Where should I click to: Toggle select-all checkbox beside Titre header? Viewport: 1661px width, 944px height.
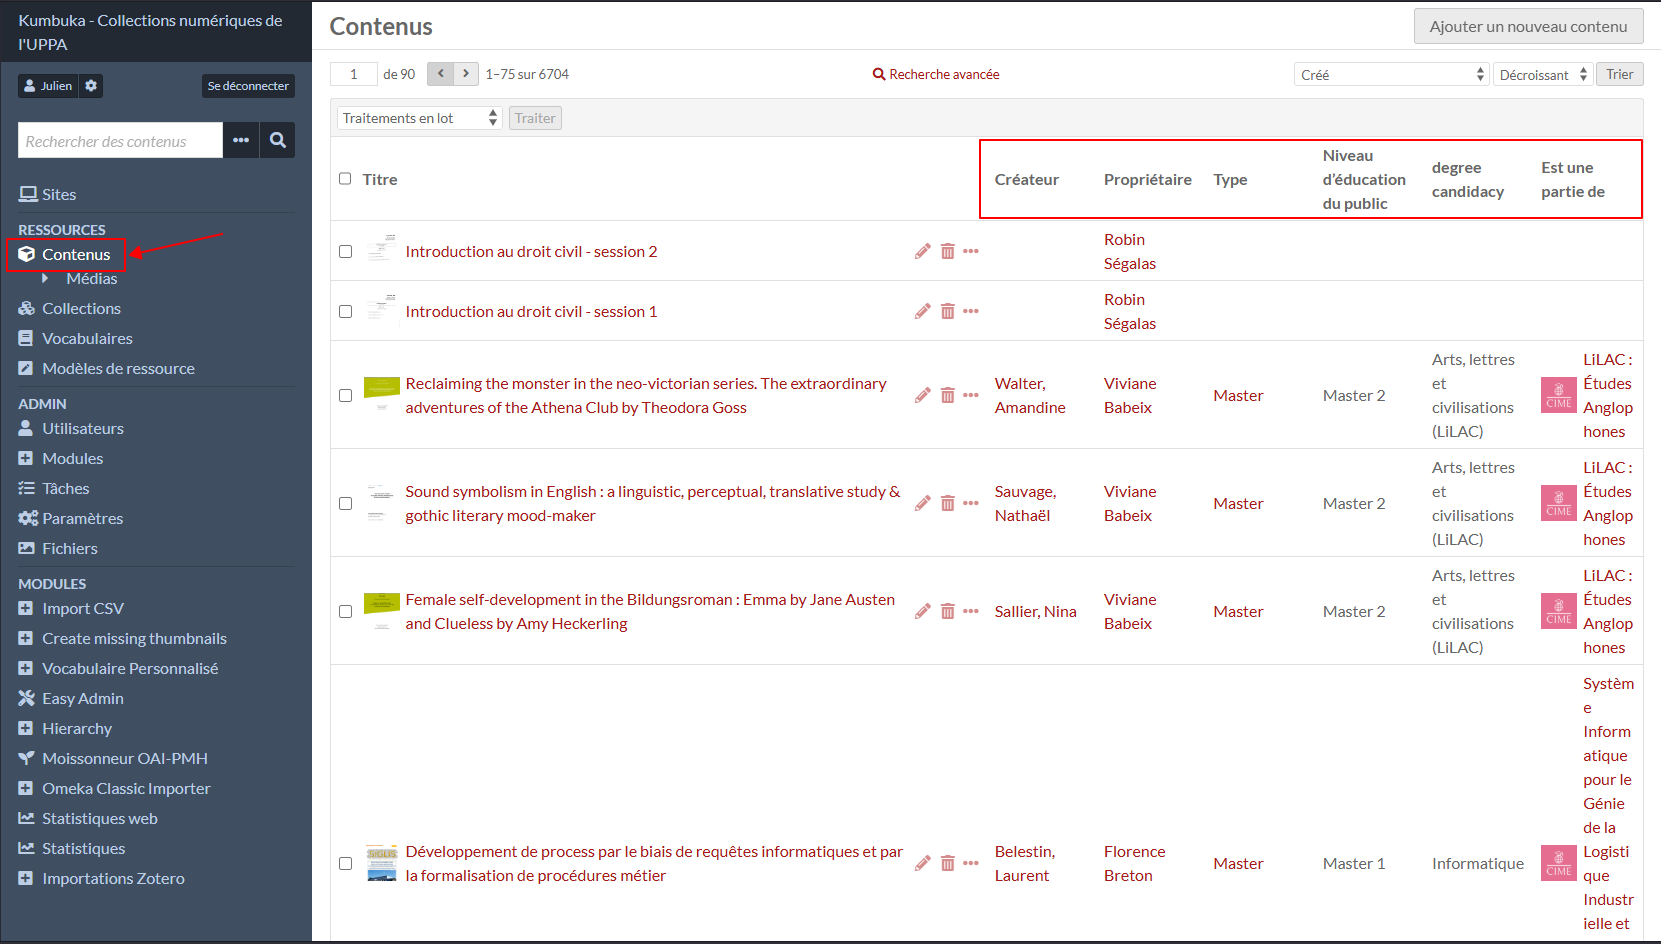click(345, 179)
